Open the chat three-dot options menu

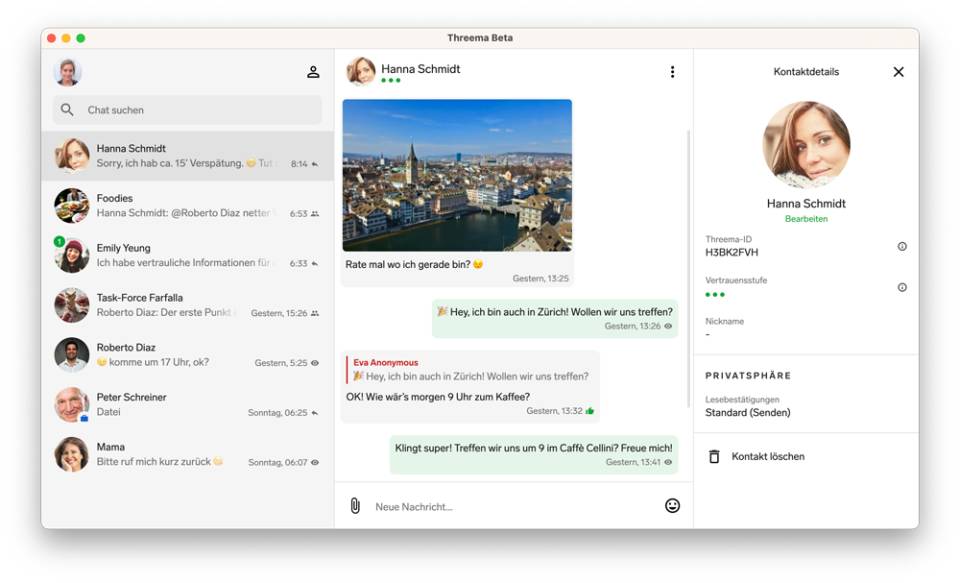point(672,72)
